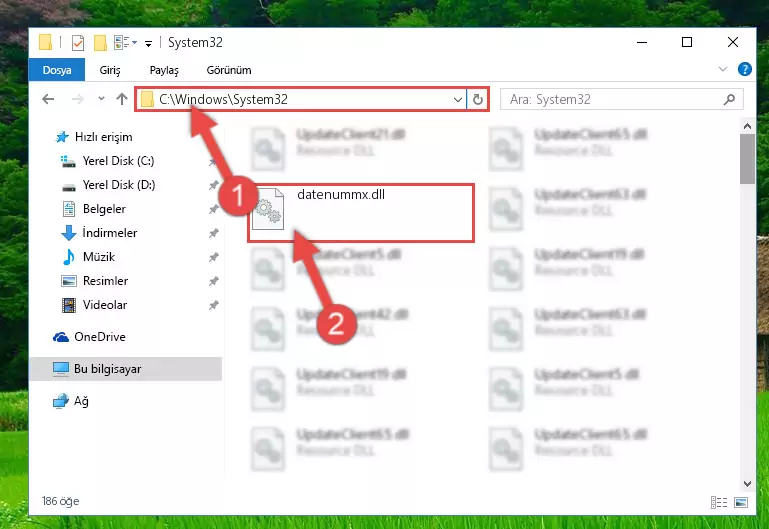Click the pin icon next to Resimler
Screen dimensions: 769x529
point(214,281)
